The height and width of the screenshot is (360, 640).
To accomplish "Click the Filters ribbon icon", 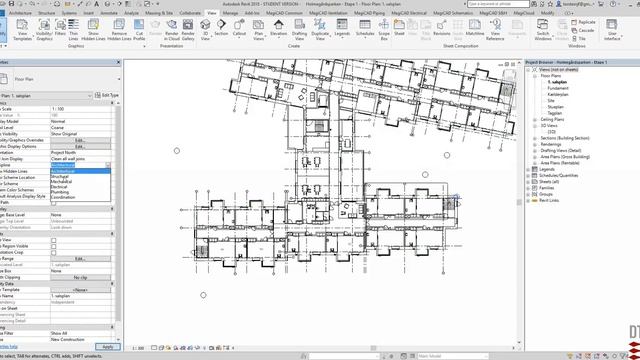I will coord(60,28).
